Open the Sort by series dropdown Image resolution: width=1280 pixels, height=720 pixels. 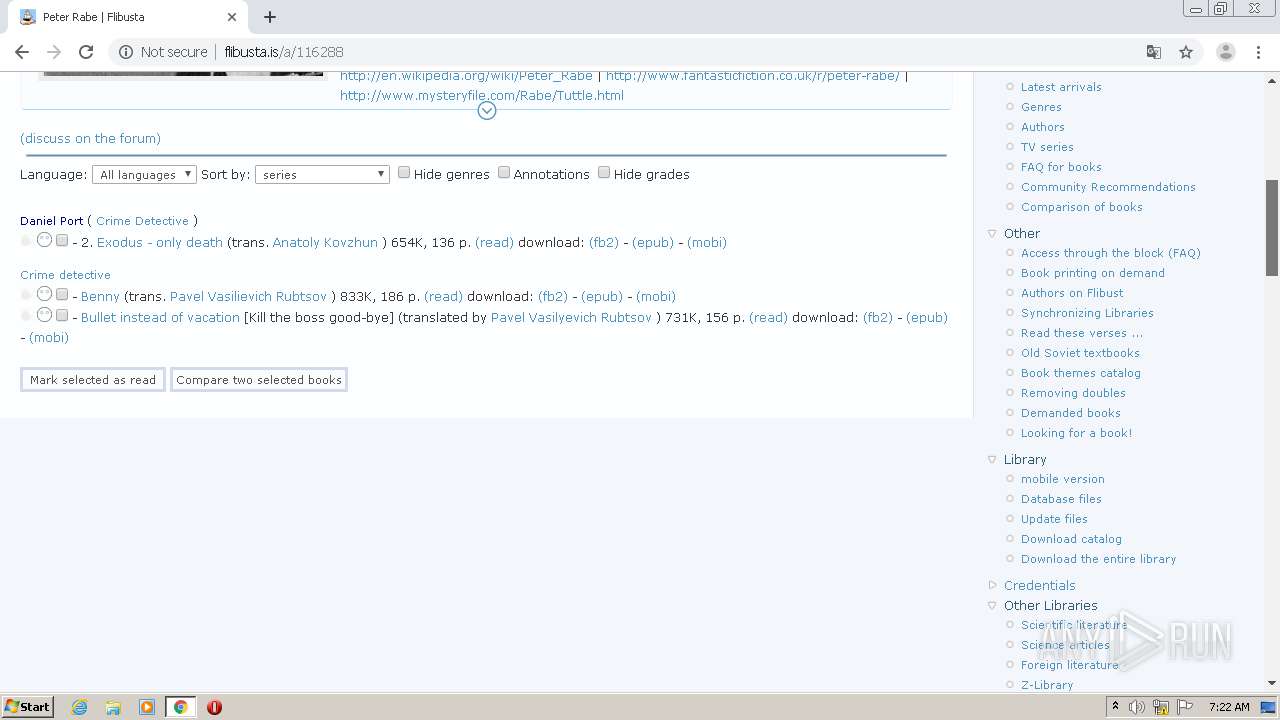(x=322, y=174)
